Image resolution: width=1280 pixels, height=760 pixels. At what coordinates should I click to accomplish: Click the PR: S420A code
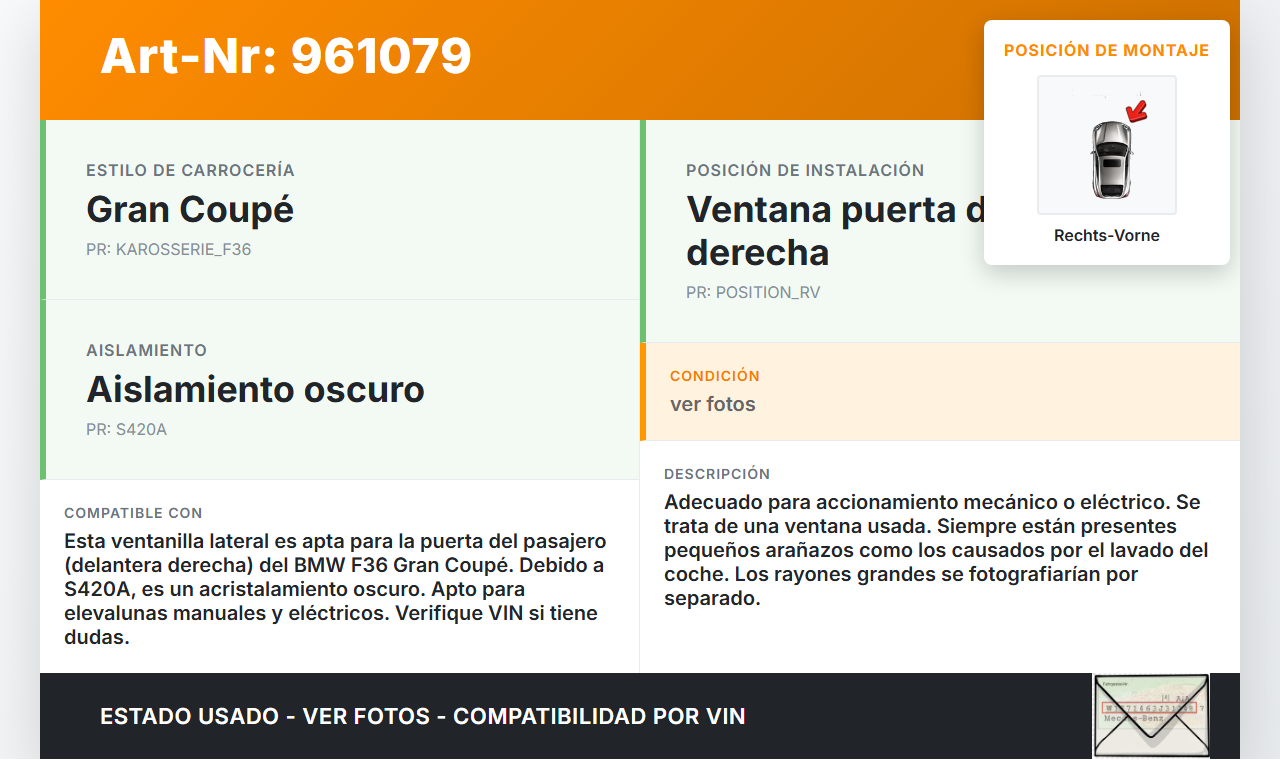[127, 430]
